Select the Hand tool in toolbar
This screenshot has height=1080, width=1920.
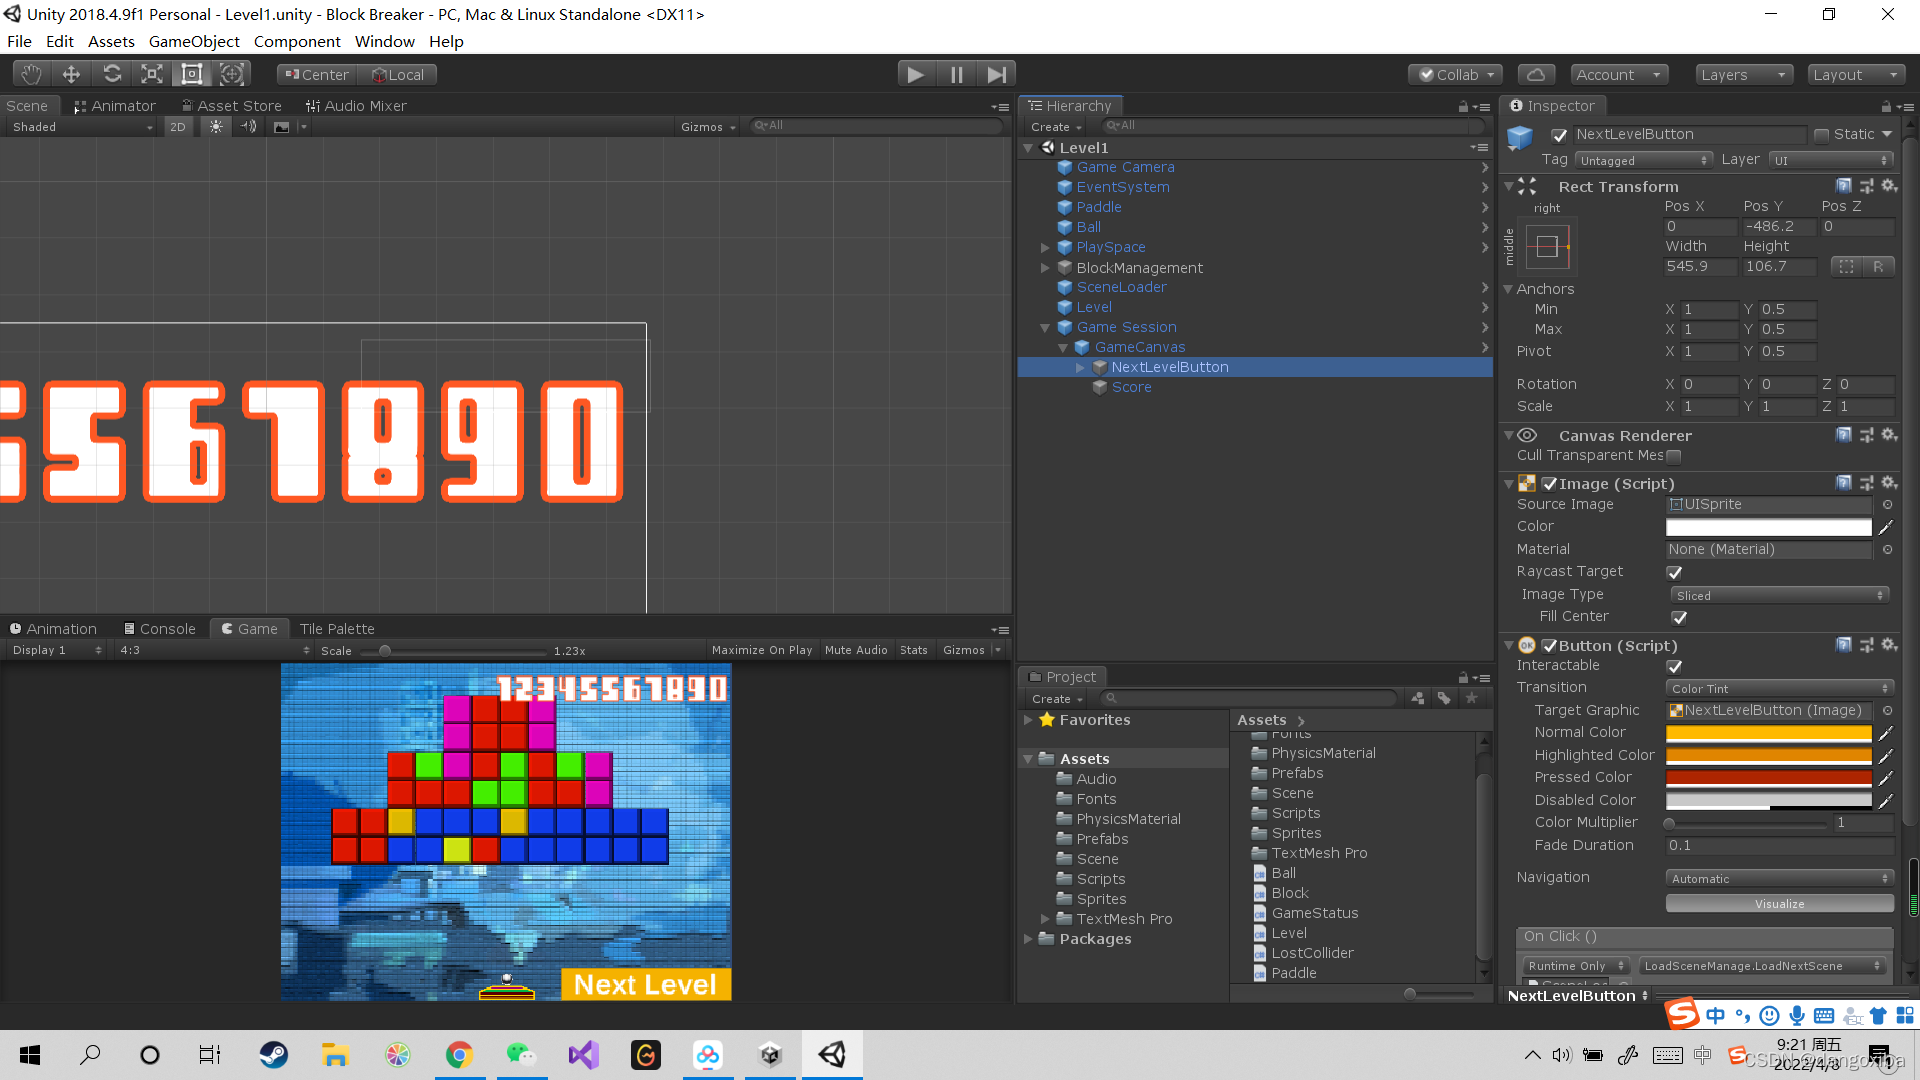31,74
